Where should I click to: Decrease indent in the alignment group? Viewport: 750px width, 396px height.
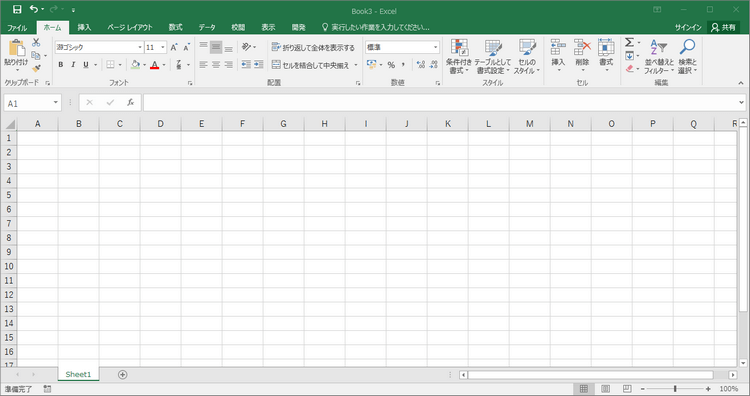tap(246, 65)
